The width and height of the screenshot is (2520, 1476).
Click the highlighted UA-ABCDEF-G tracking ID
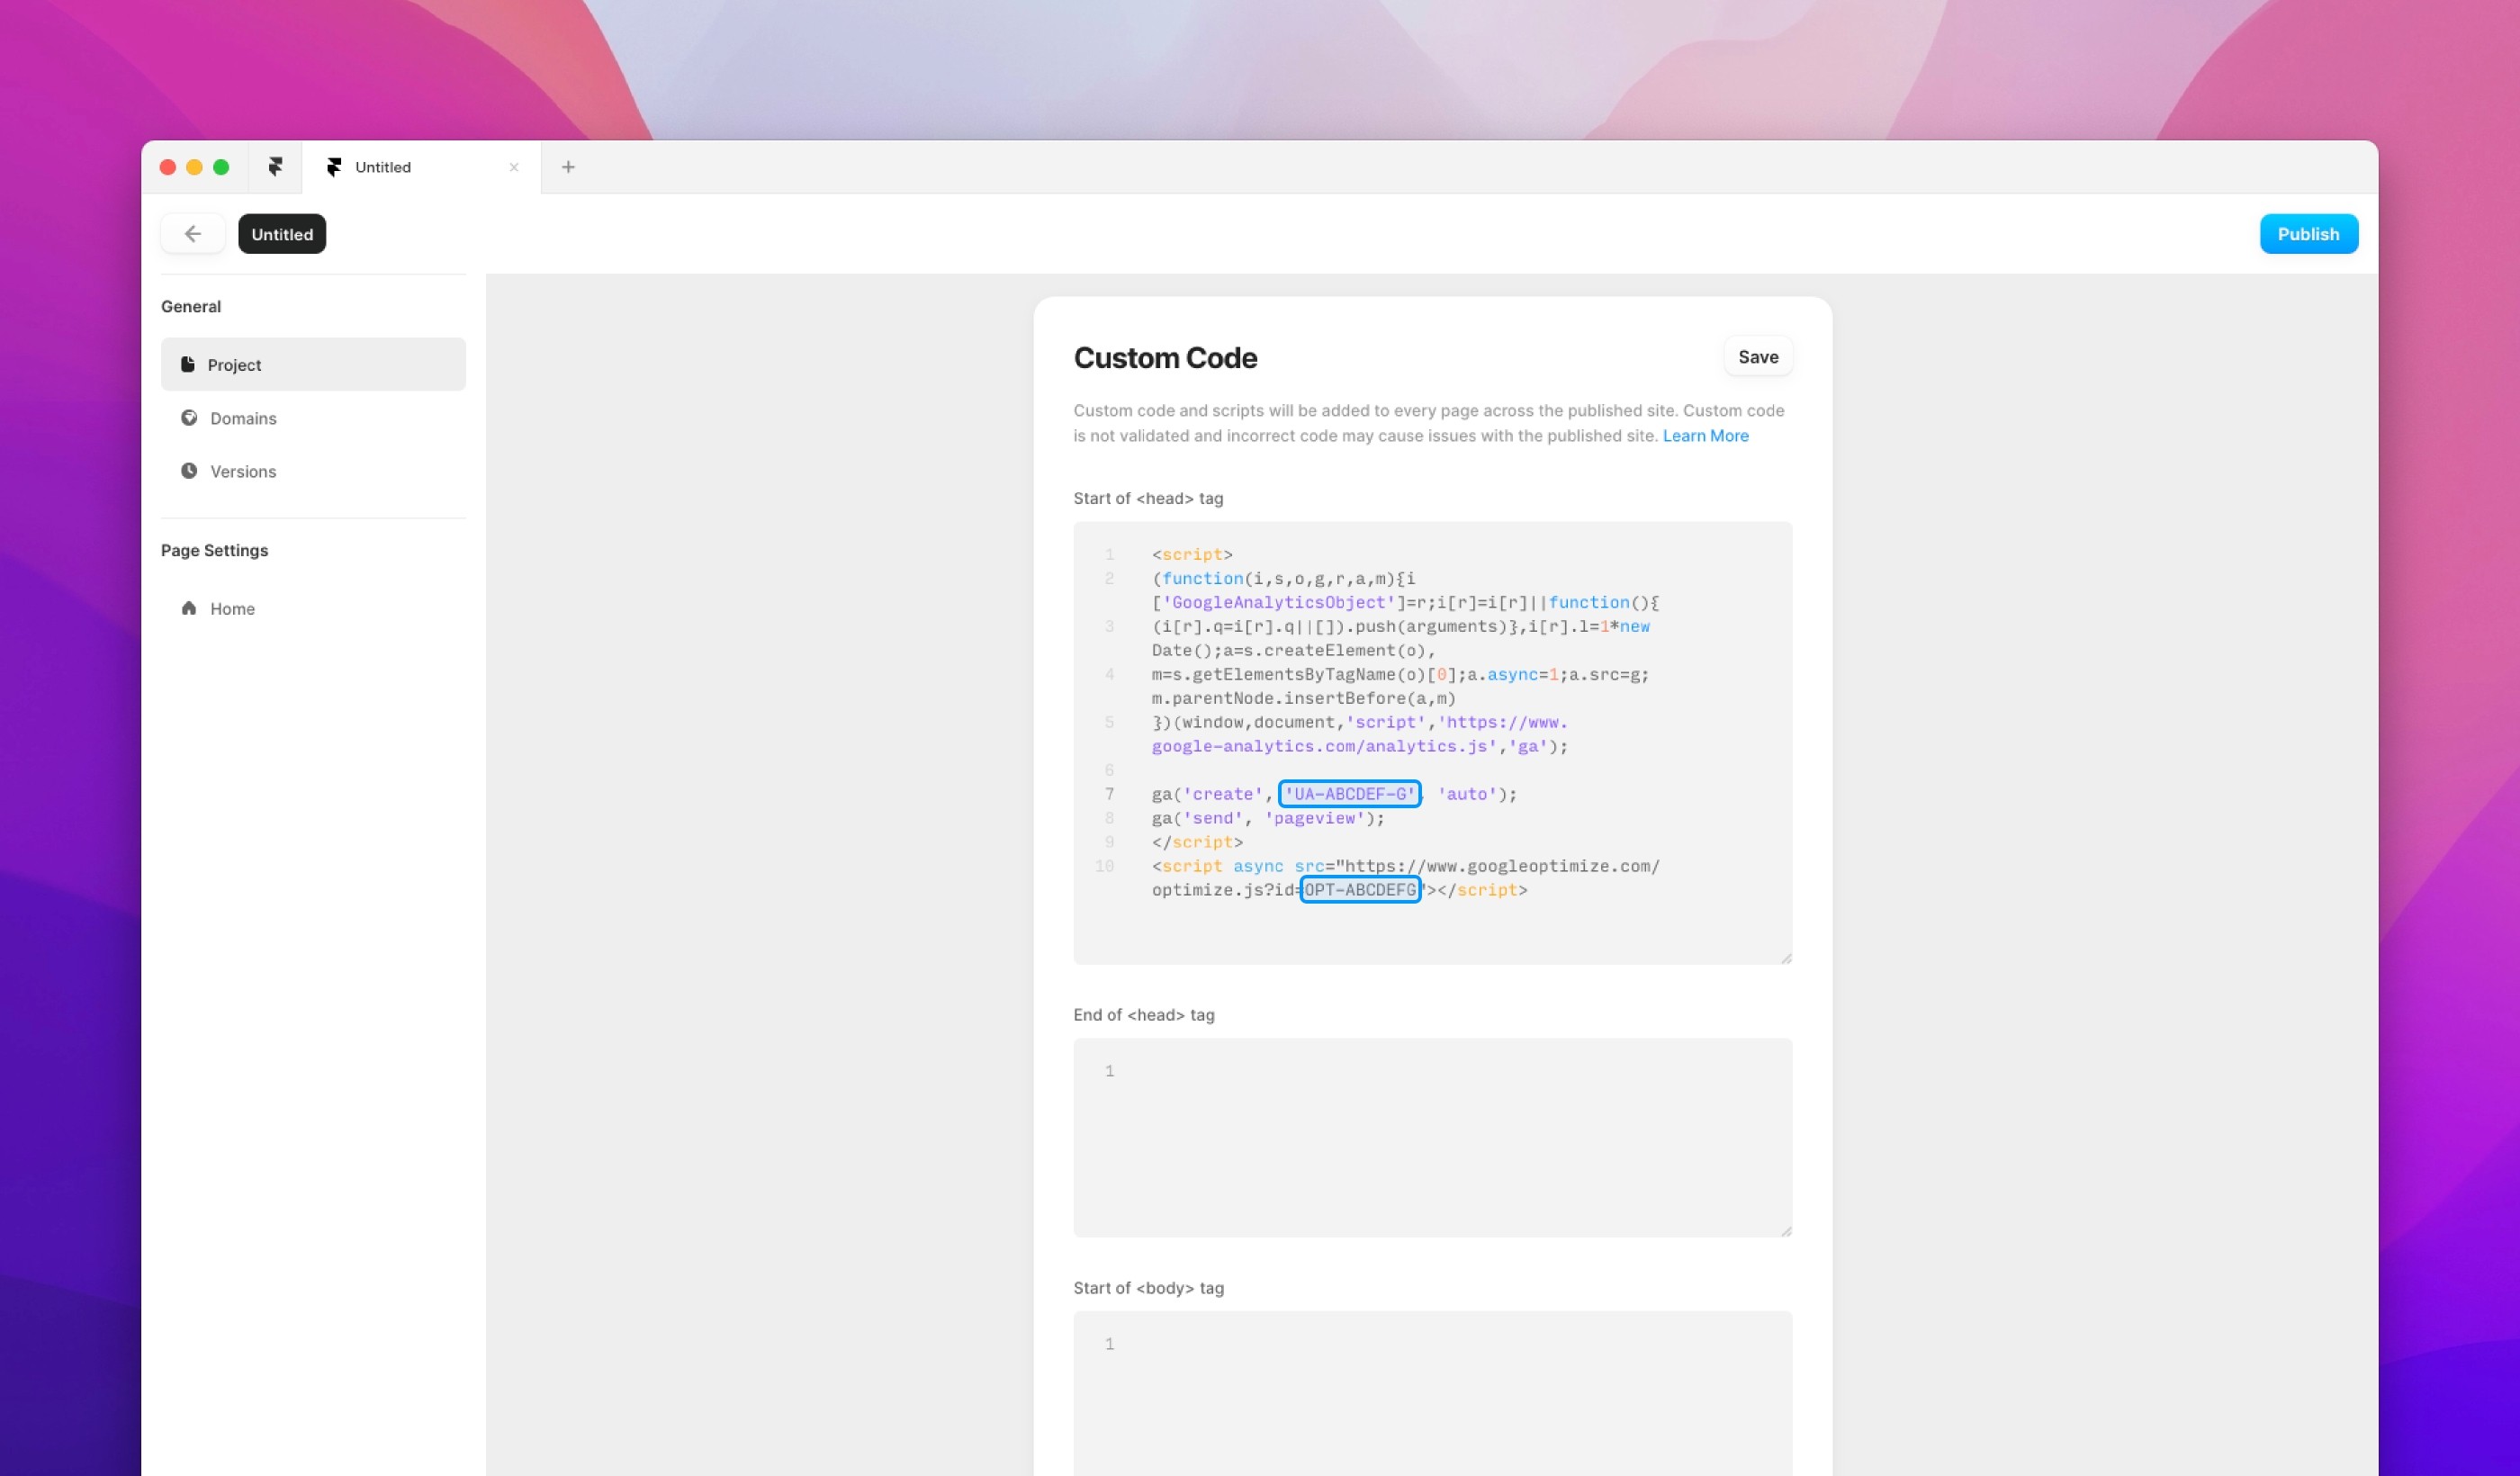(x=1349, y=794)
